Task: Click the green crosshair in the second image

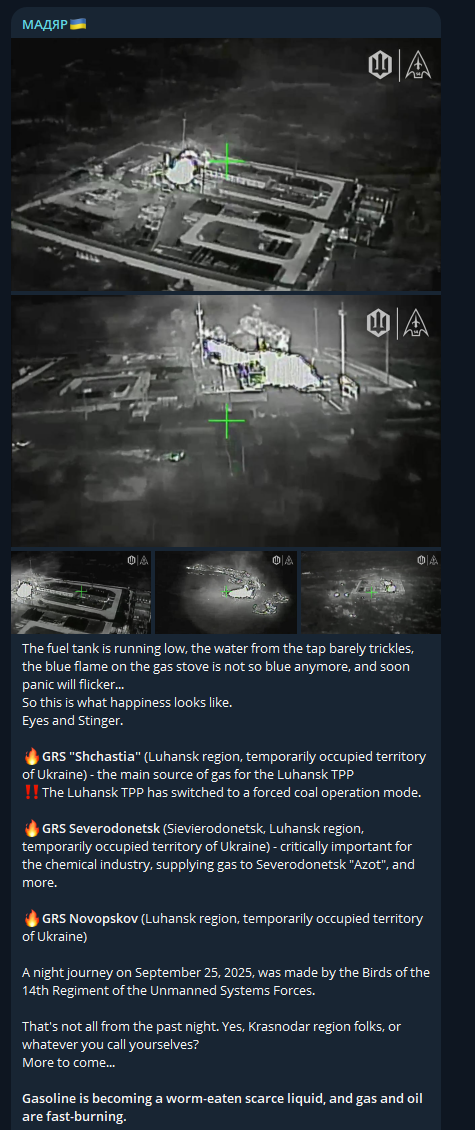Action: [x=226, y=421]
